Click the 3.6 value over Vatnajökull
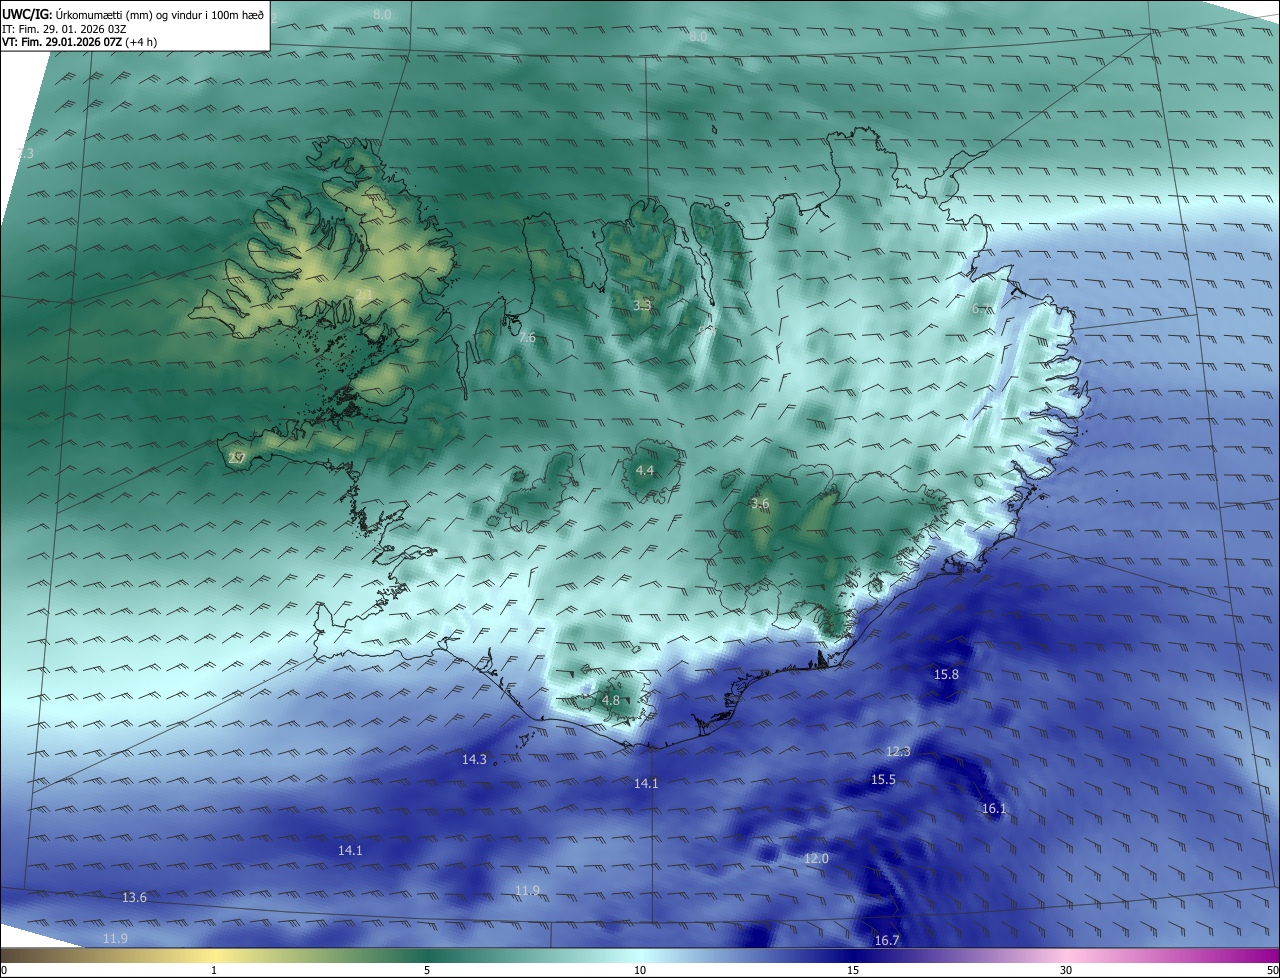The width and height of the screenshot is (1280, 978). click(x=760, y=504)
